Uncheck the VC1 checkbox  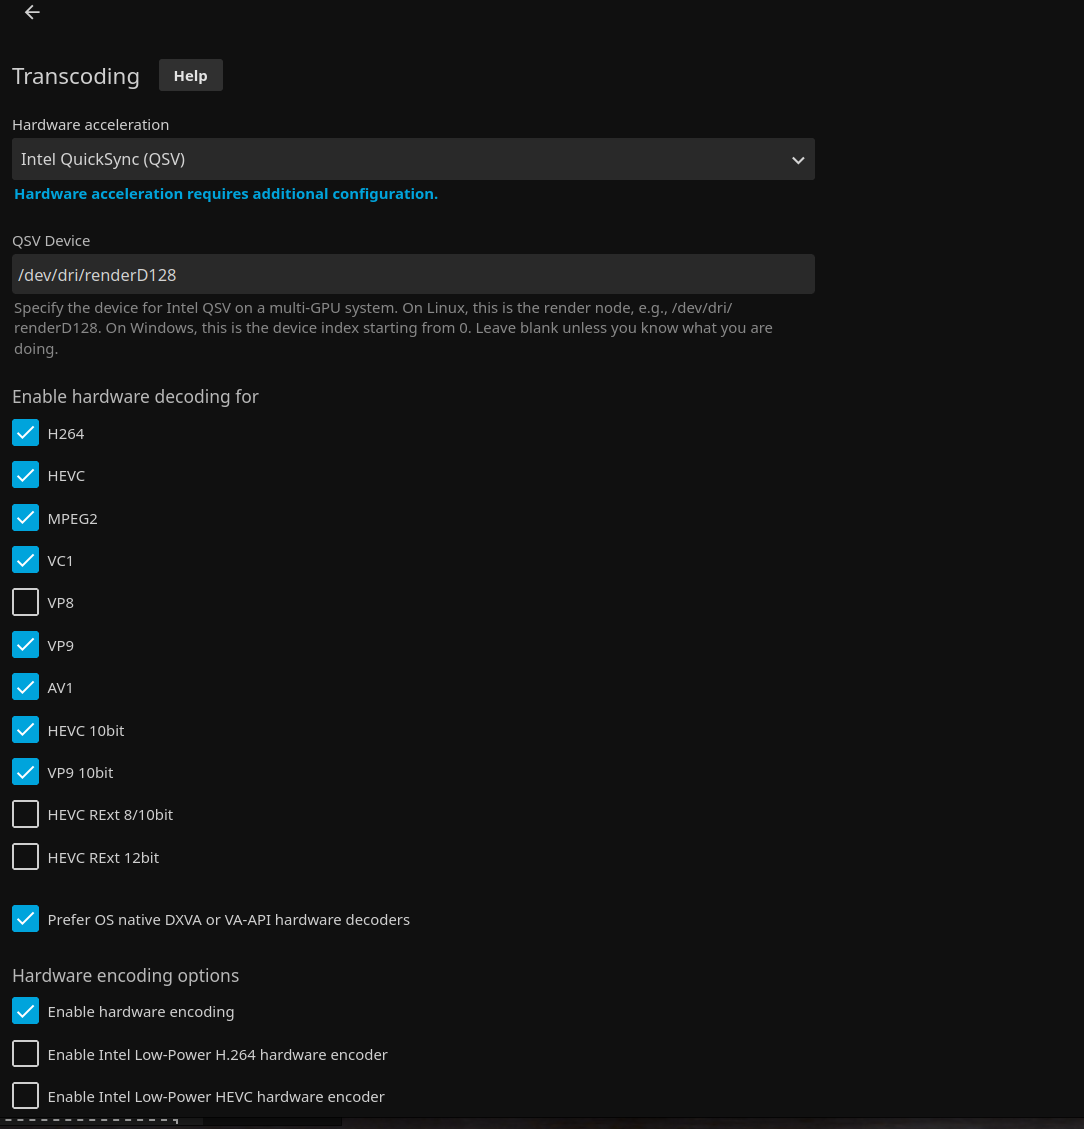click(x=26, y=560)
